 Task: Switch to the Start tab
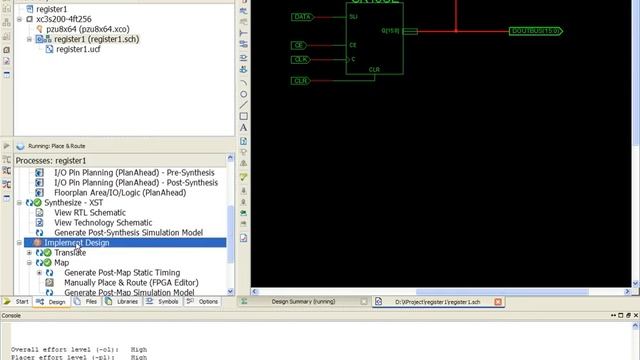point(16,302)
